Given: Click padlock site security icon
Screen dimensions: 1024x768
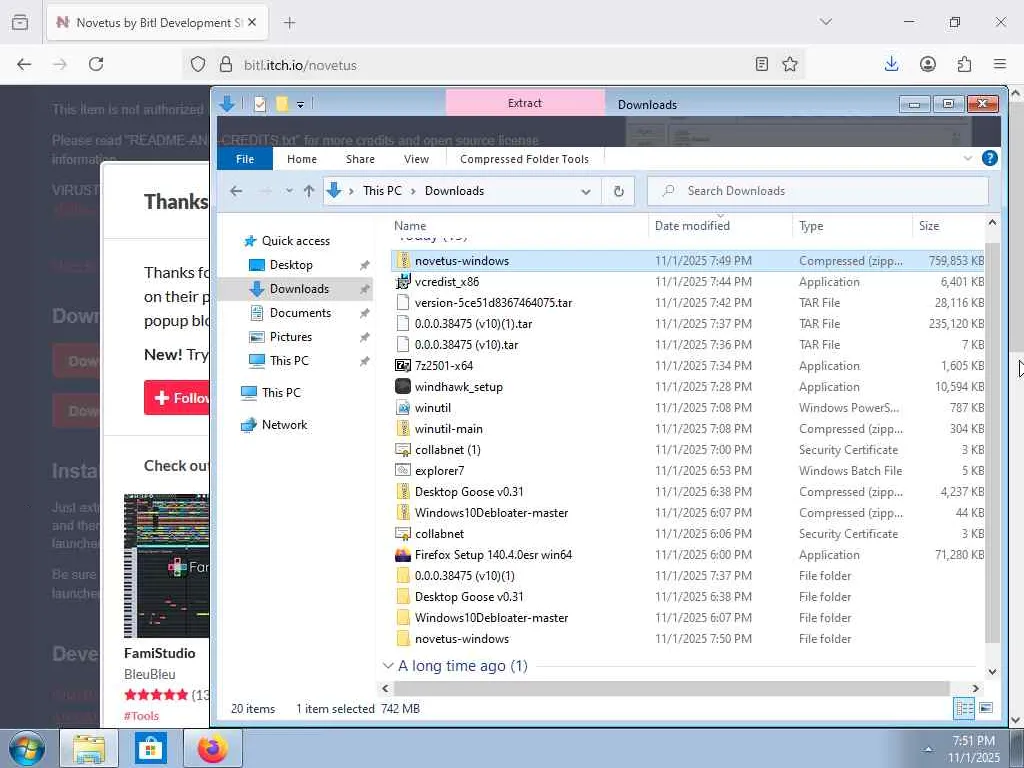Looking at the screenshot, I should click(x=226, y=64).
